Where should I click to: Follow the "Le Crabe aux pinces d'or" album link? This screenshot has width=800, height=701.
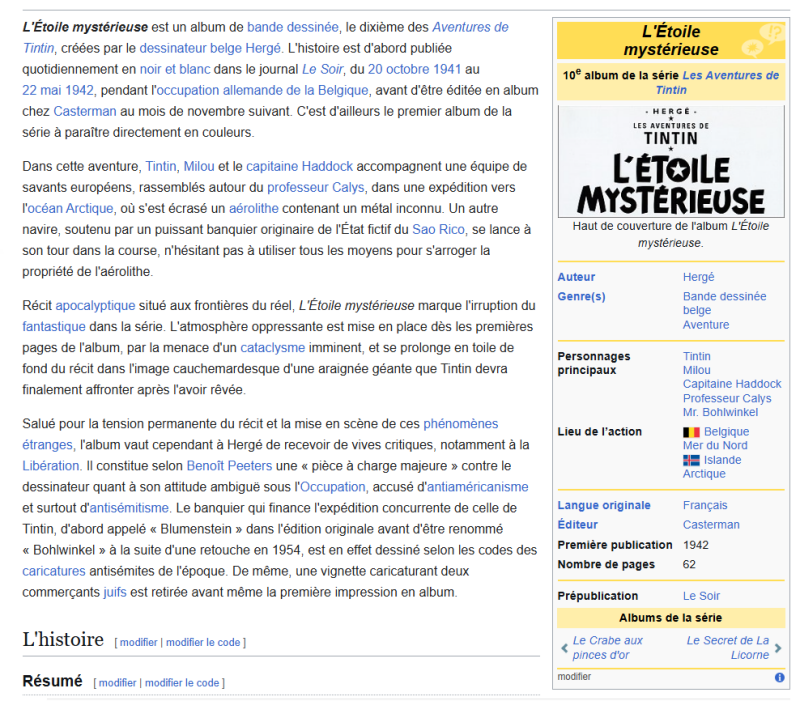610,647
